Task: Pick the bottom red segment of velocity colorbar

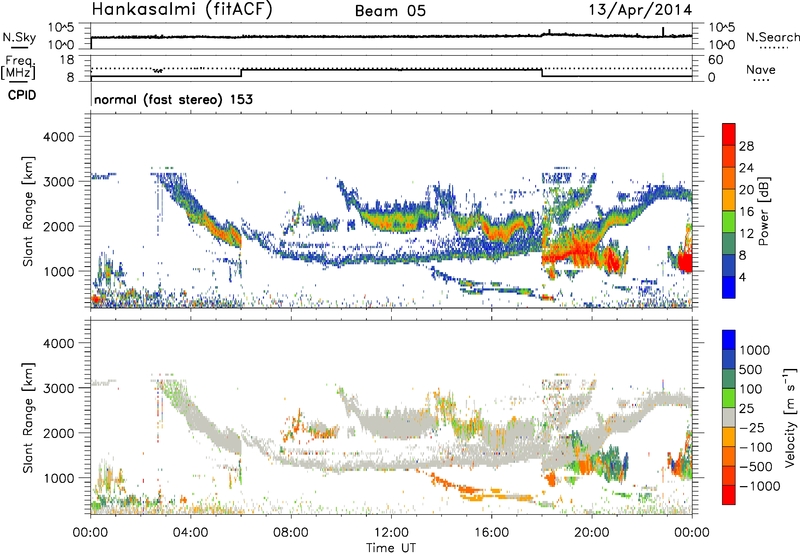Action: coord(729,495)
